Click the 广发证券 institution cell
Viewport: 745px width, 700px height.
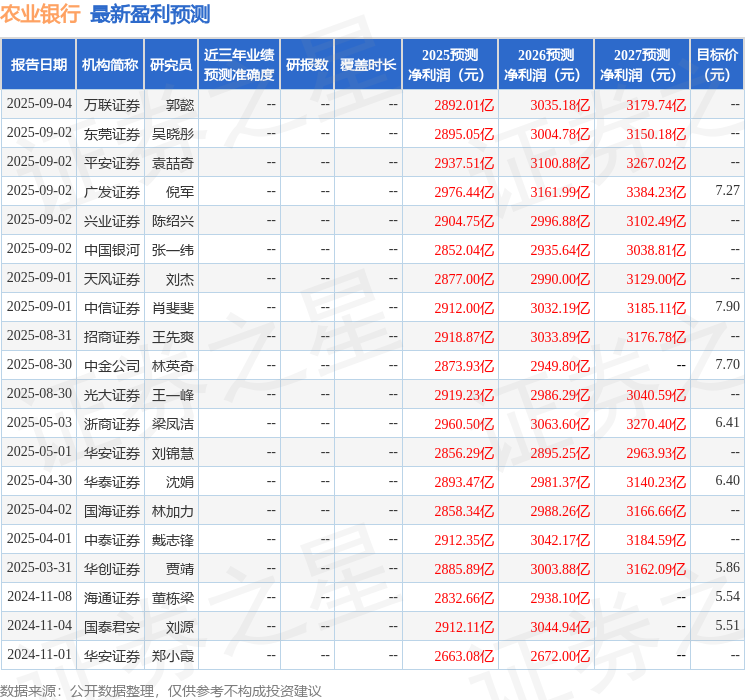(112, 192)
